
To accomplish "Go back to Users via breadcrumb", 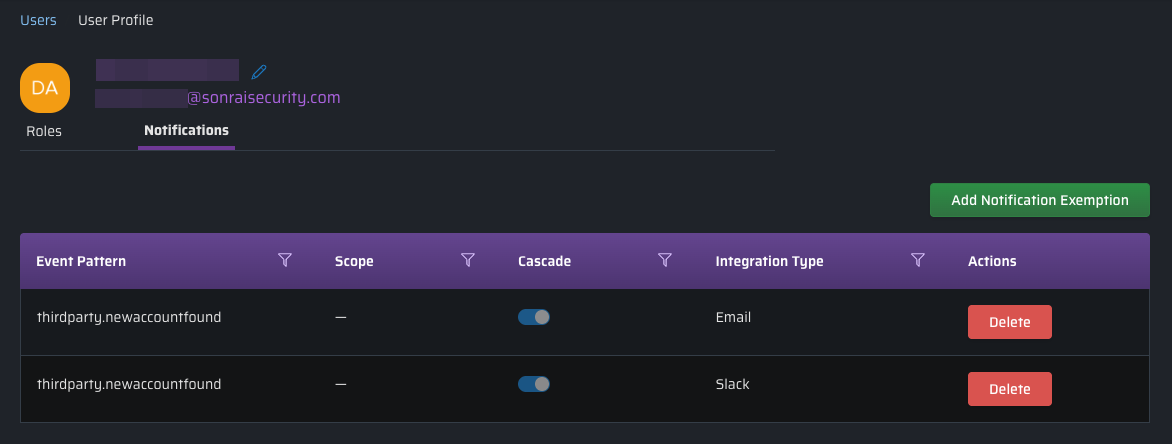I will point(38,20).
